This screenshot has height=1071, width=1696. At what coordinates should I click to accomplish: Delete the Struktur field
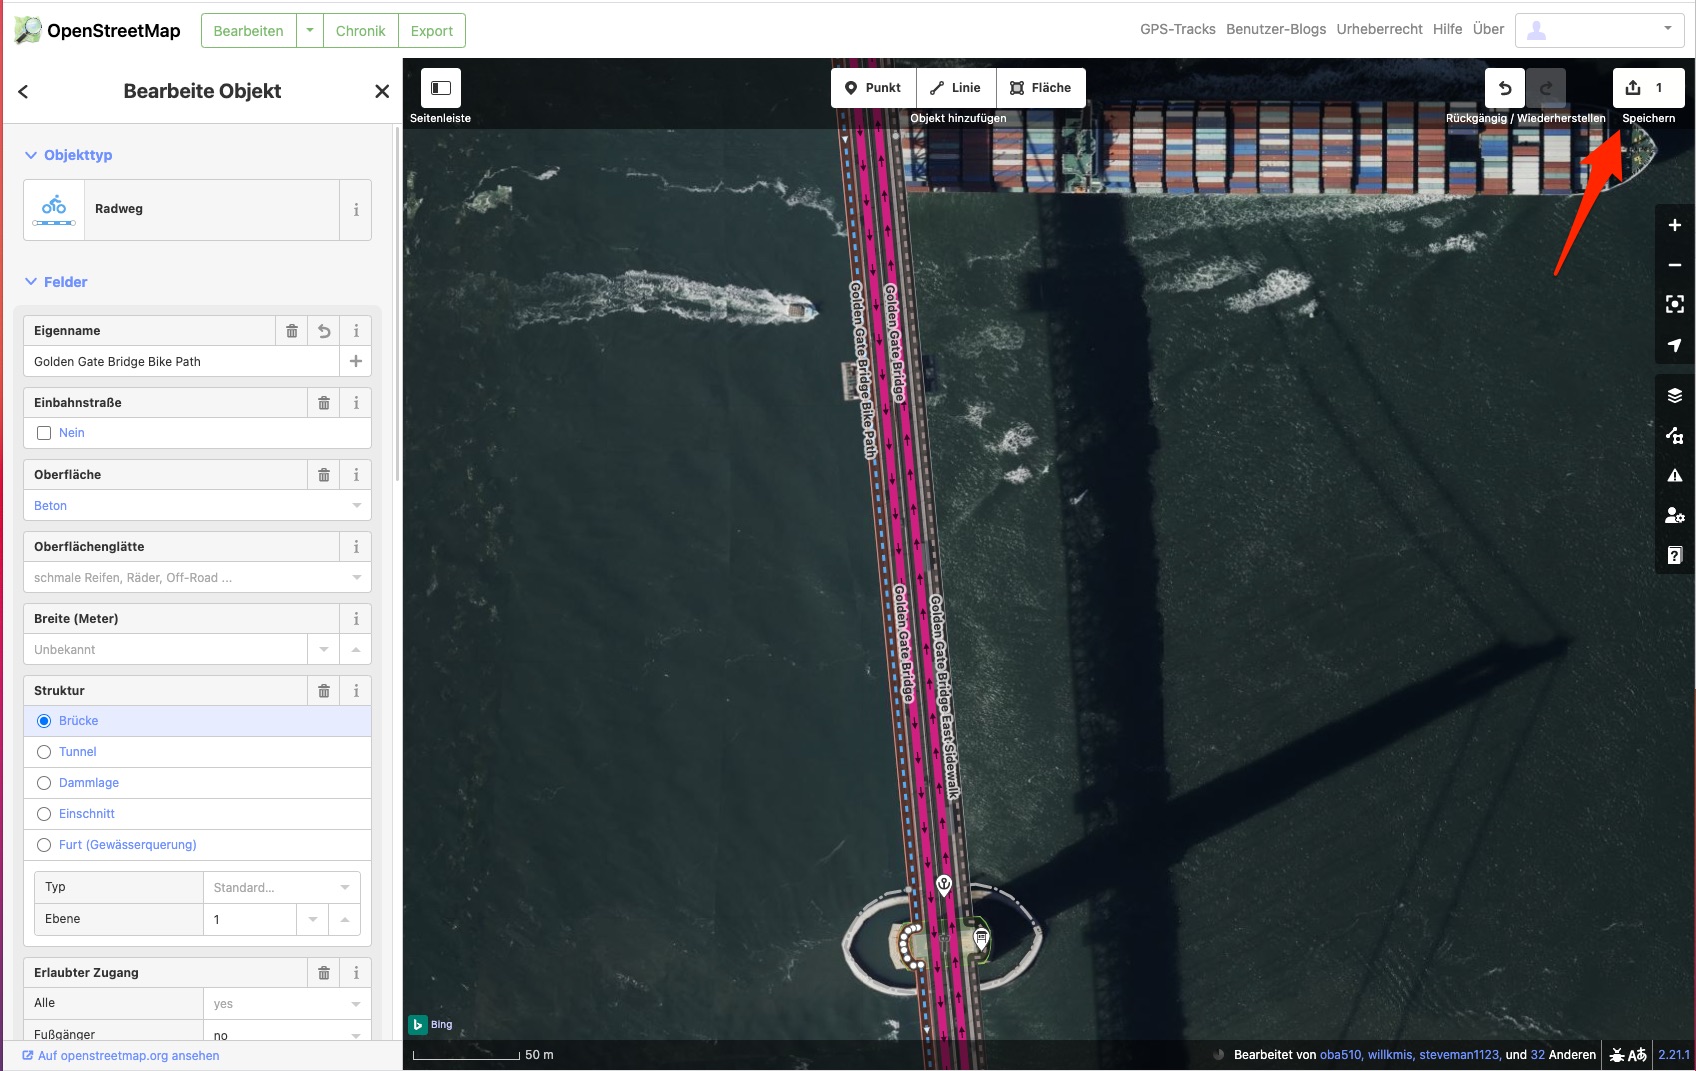[324, 691]
